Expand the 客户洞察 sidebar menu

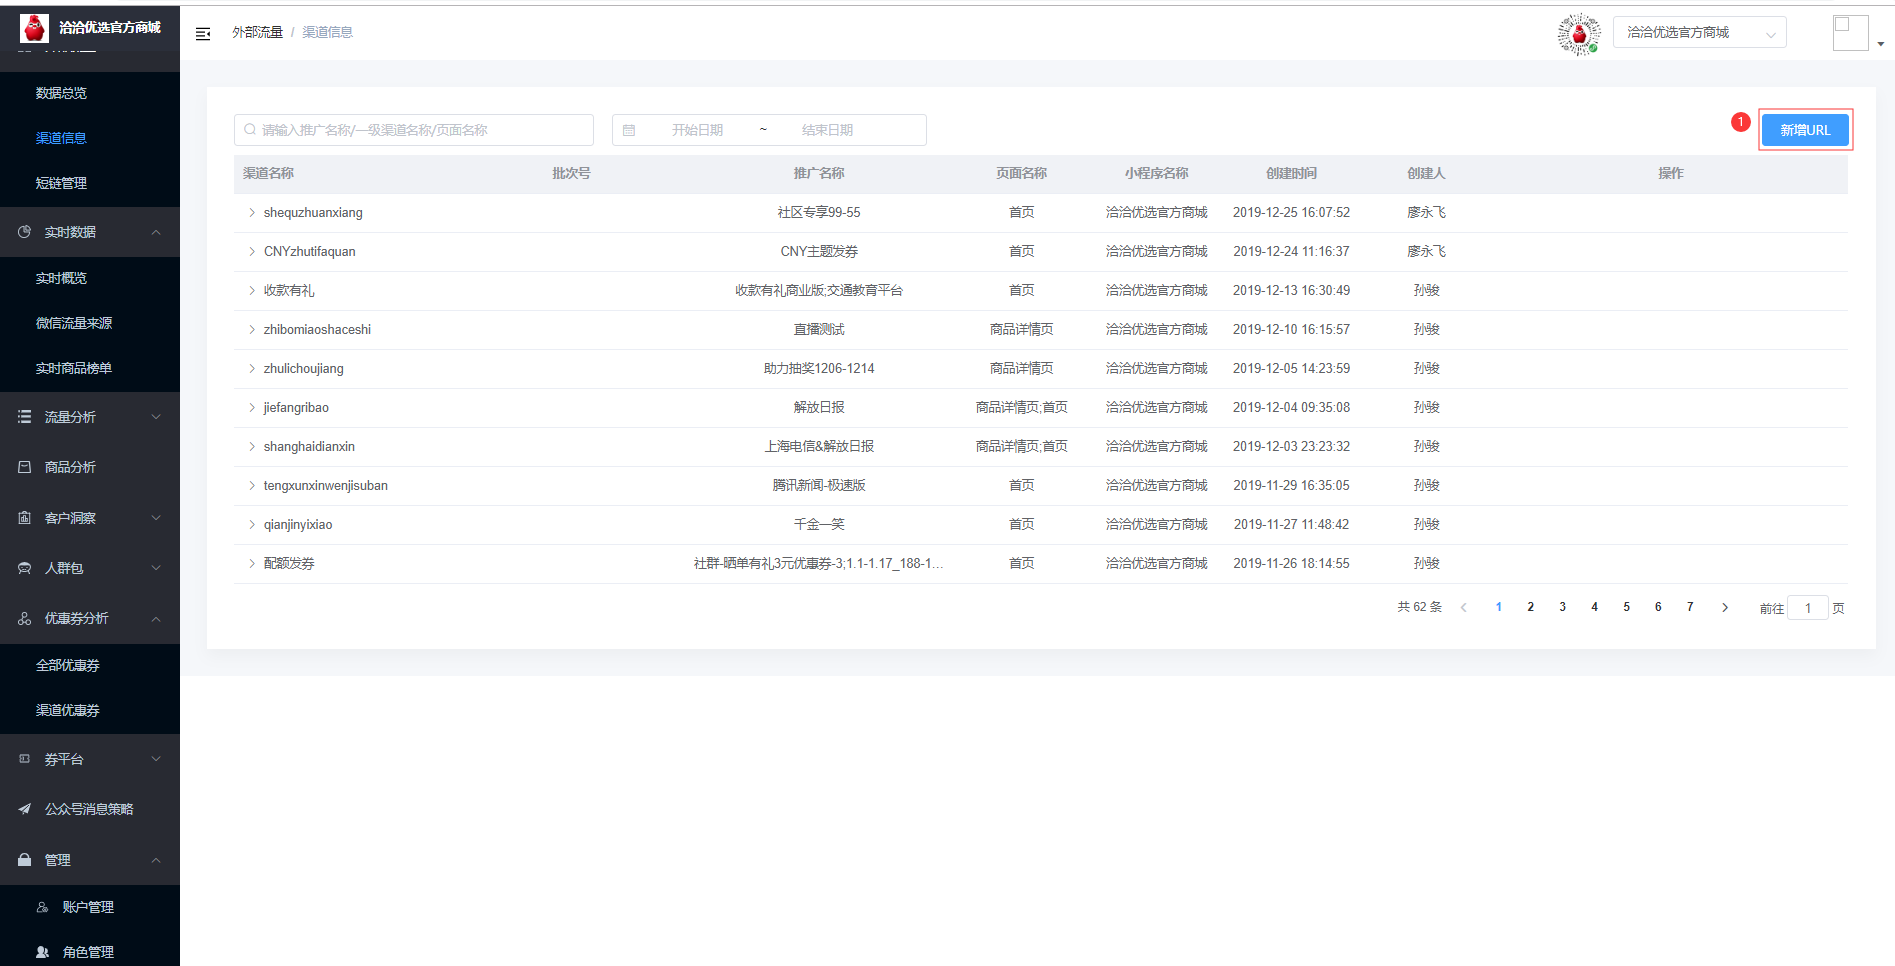pyautogui.click(x=90, y=518)
